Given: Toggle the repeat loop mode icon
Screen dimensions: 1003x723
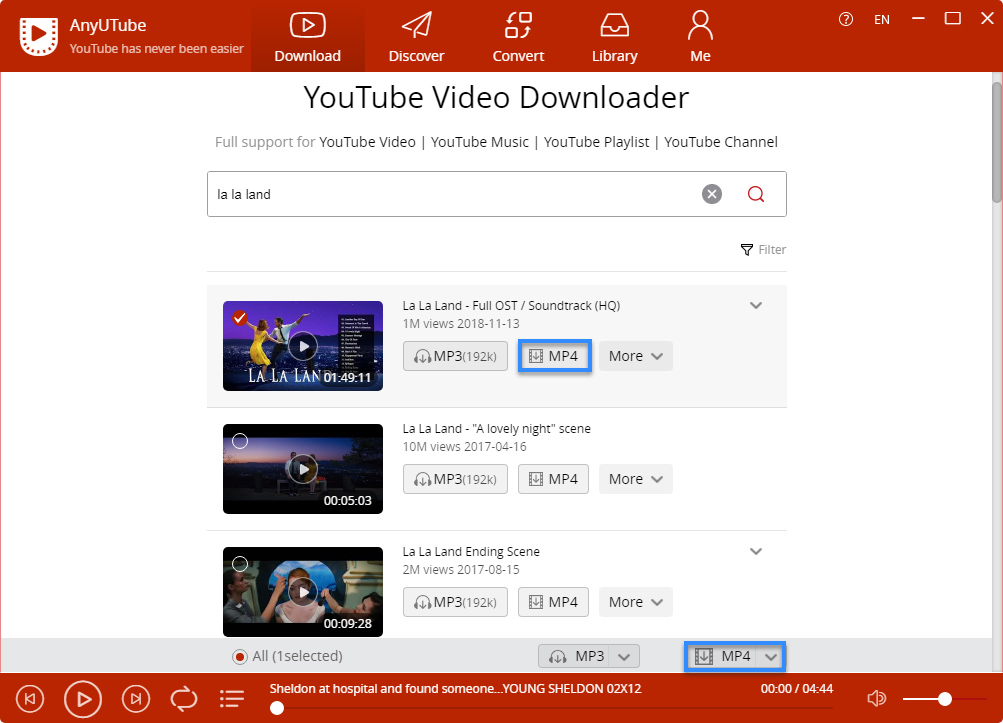Looking at the screenshot, I should 184,699.
